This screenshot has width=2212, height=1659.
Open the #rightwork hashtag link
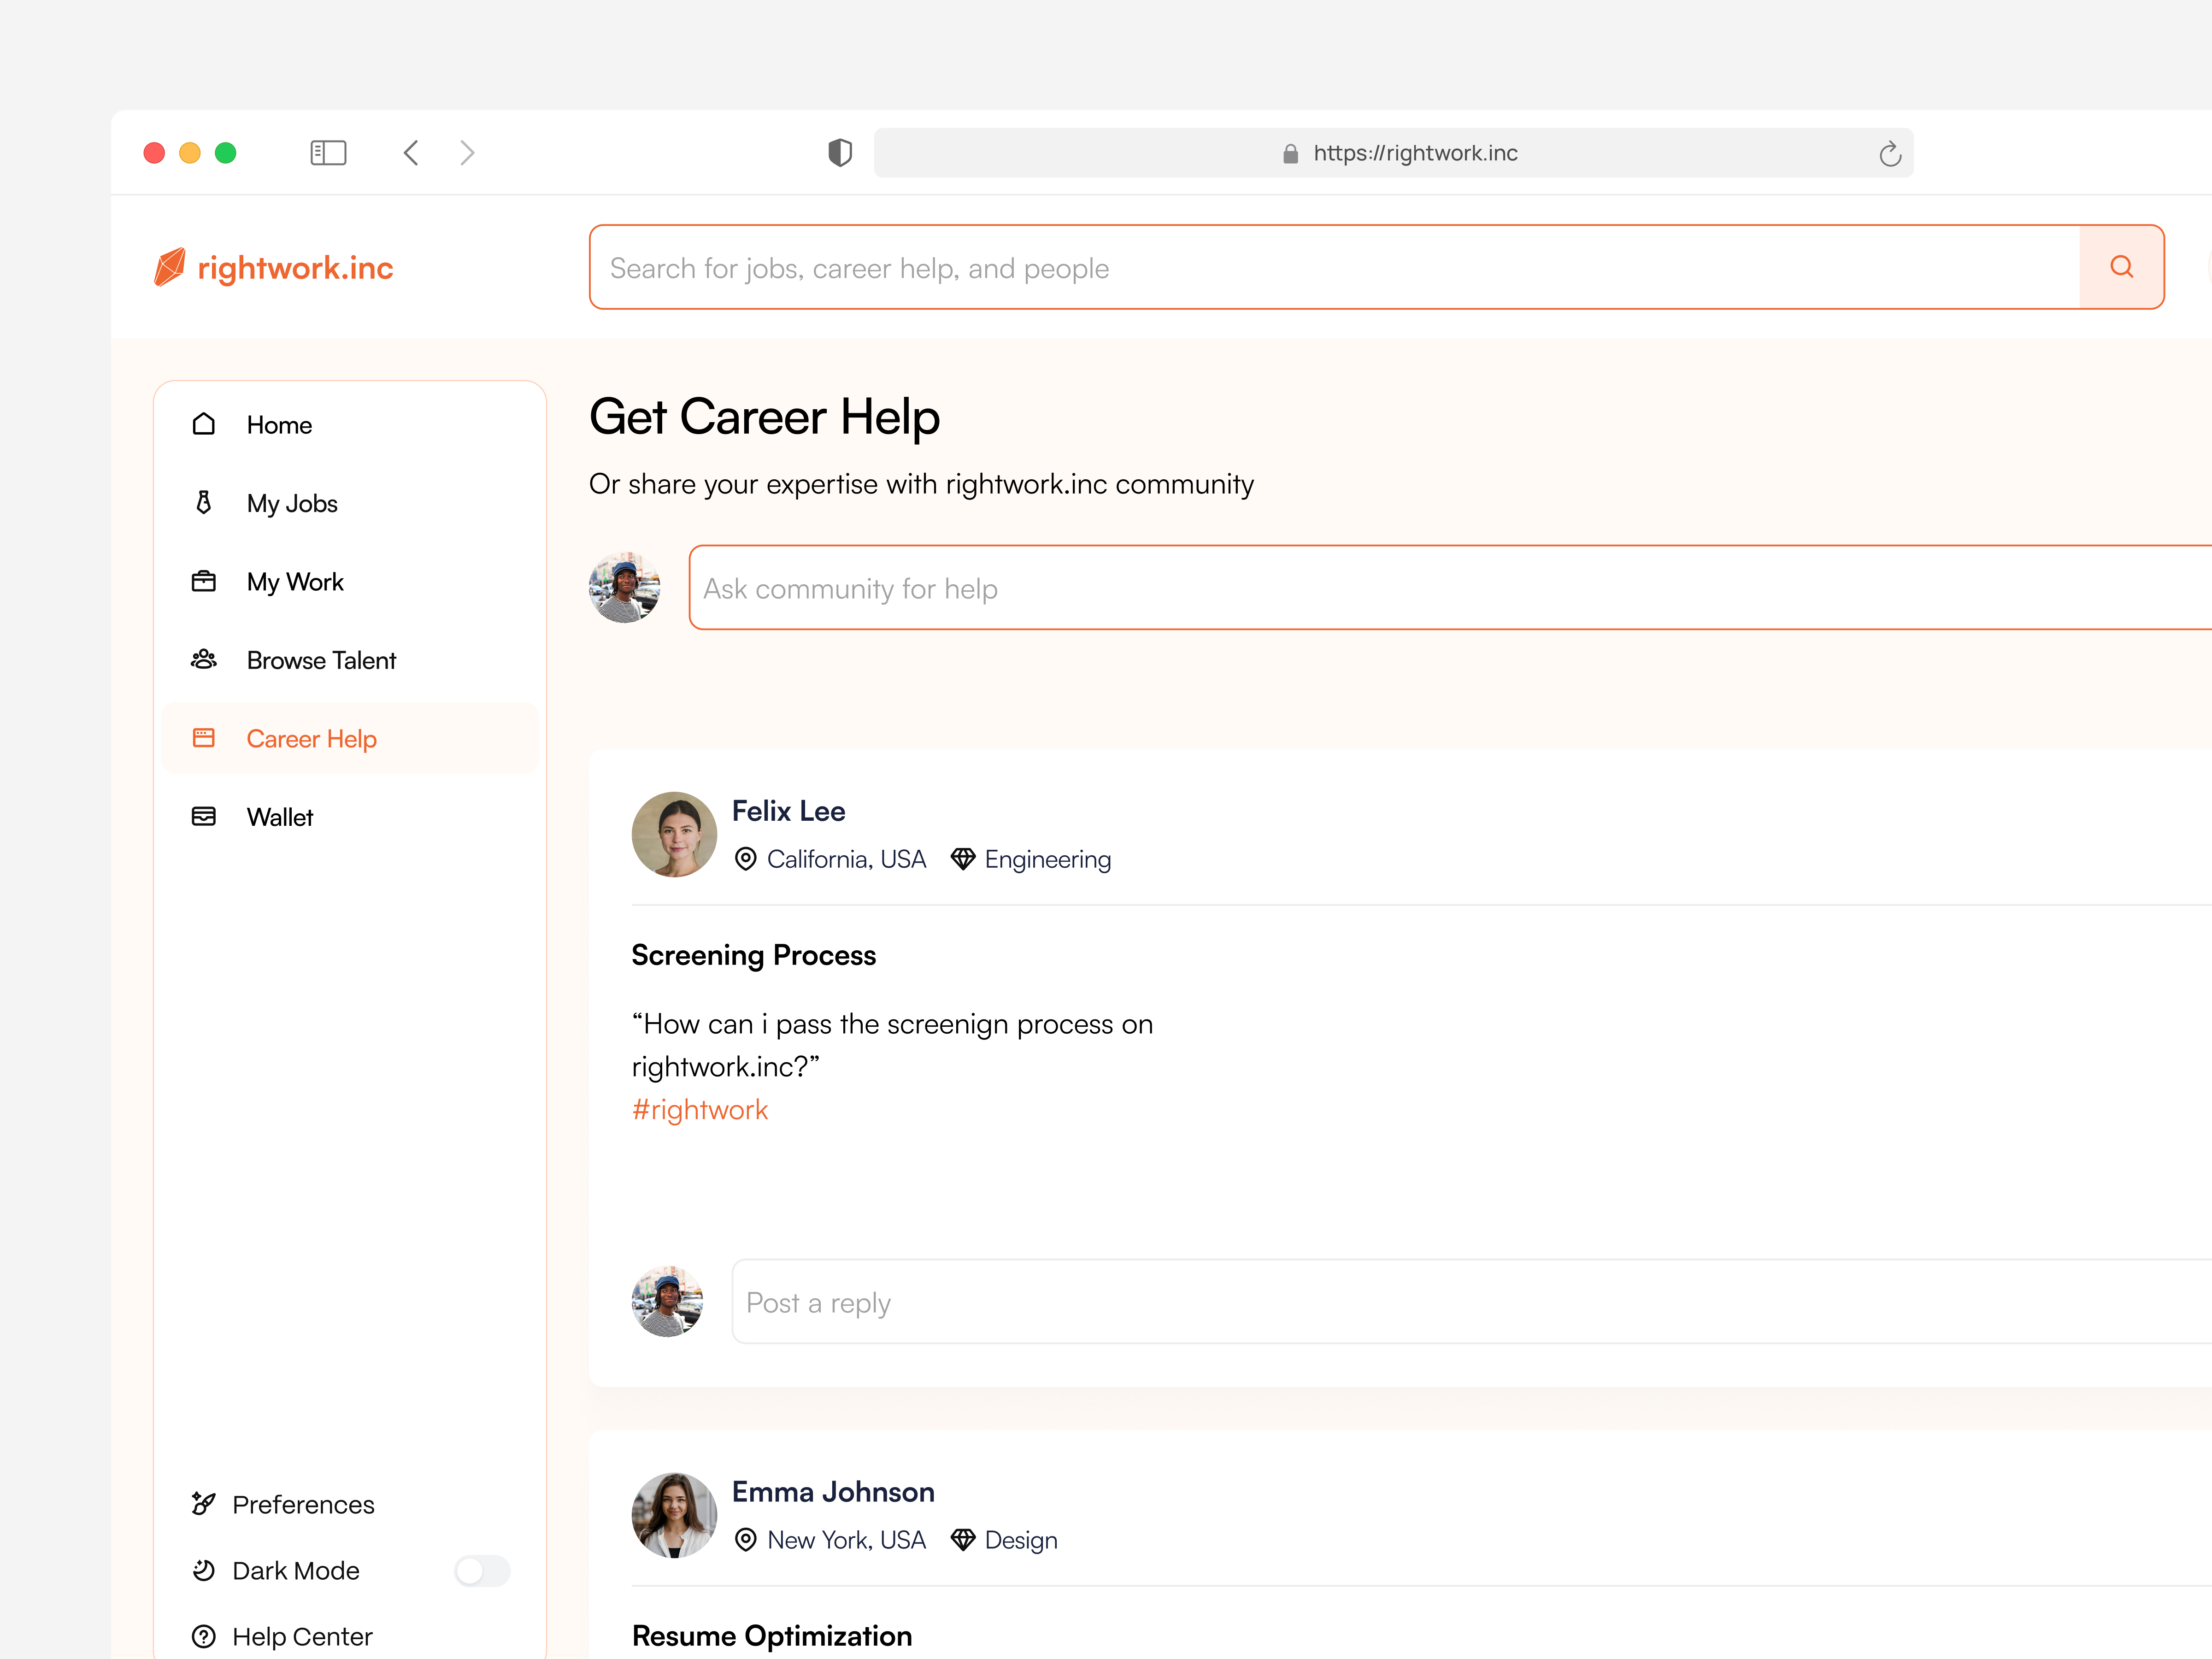[x=700, y=1109]
